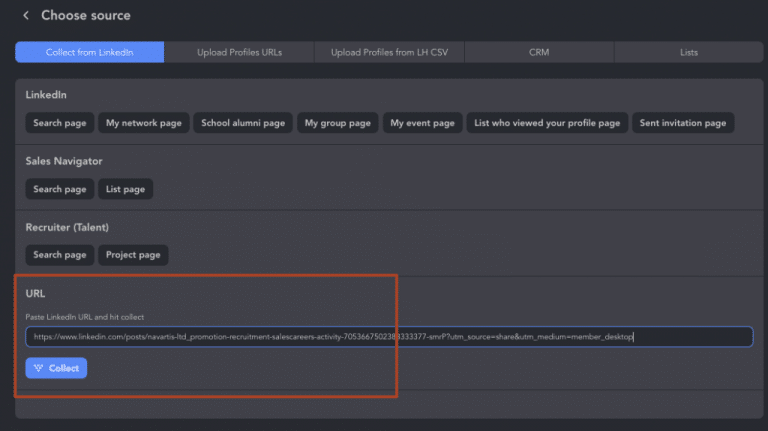Select List who viewed your profile page
The height and width of the screenshot is (431, 768).
point(547,123)
